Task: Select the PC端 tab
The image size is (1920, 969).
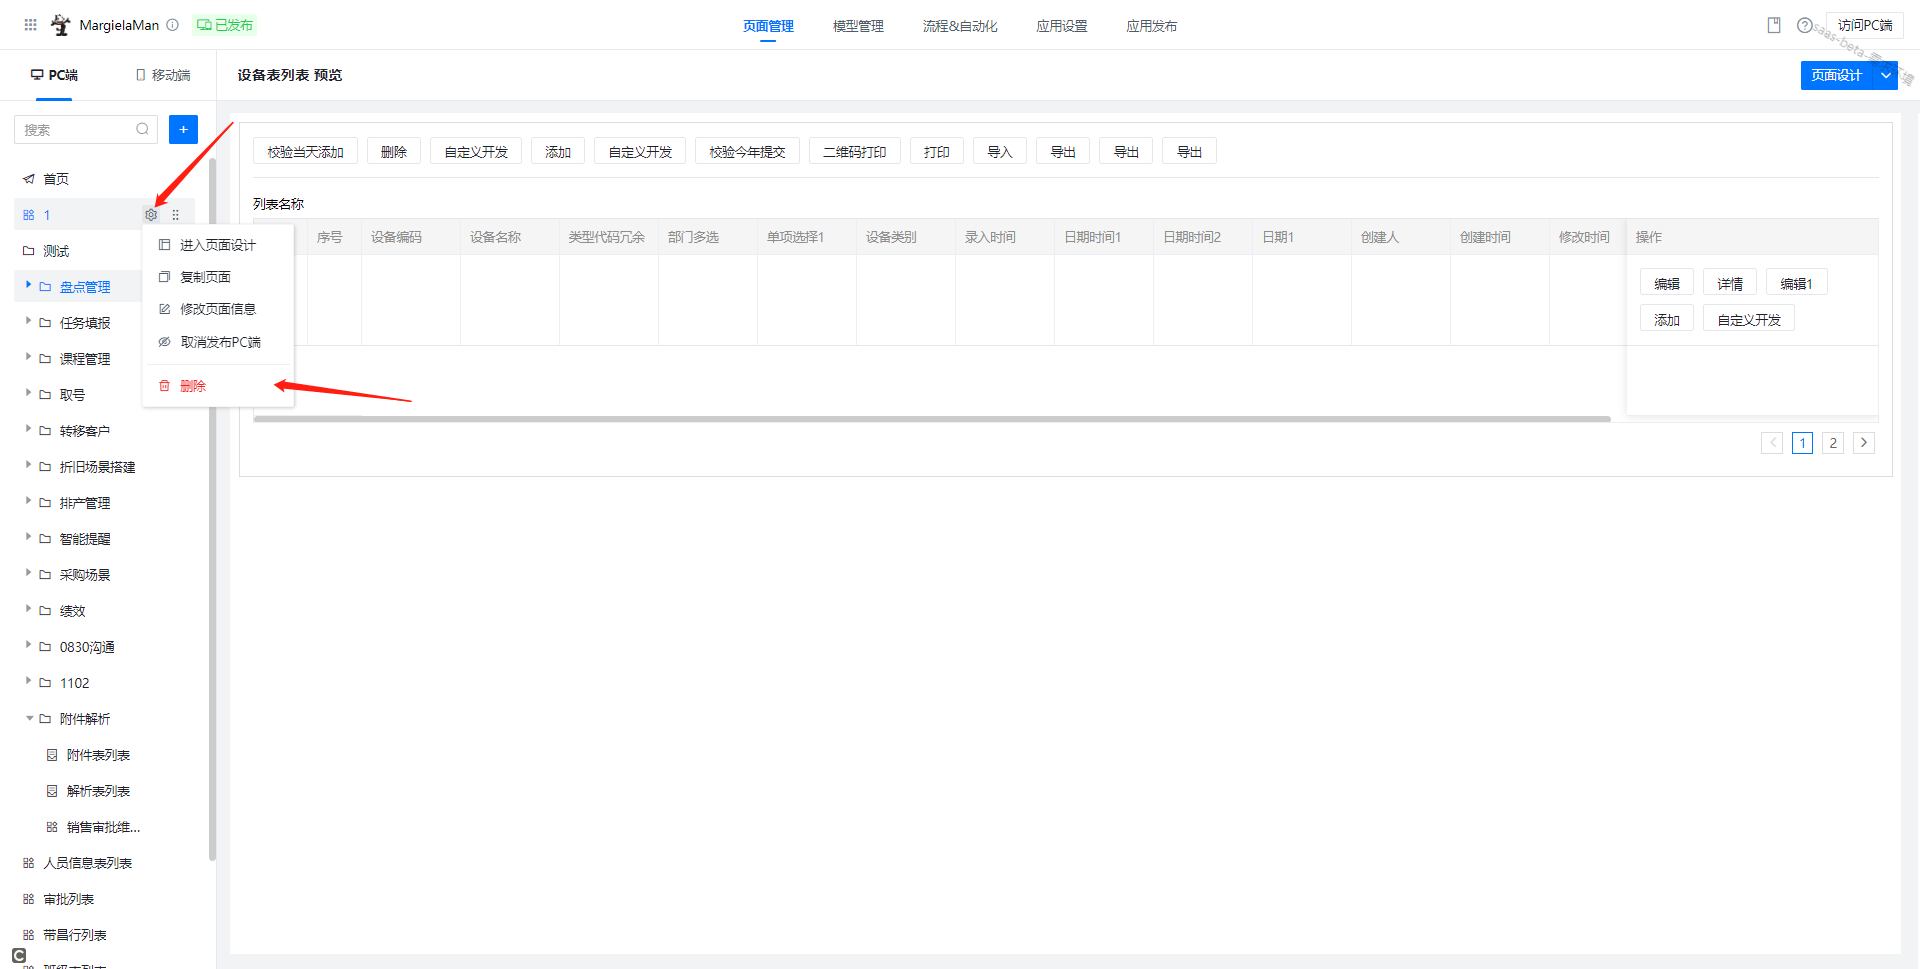Action: point(54,75)
